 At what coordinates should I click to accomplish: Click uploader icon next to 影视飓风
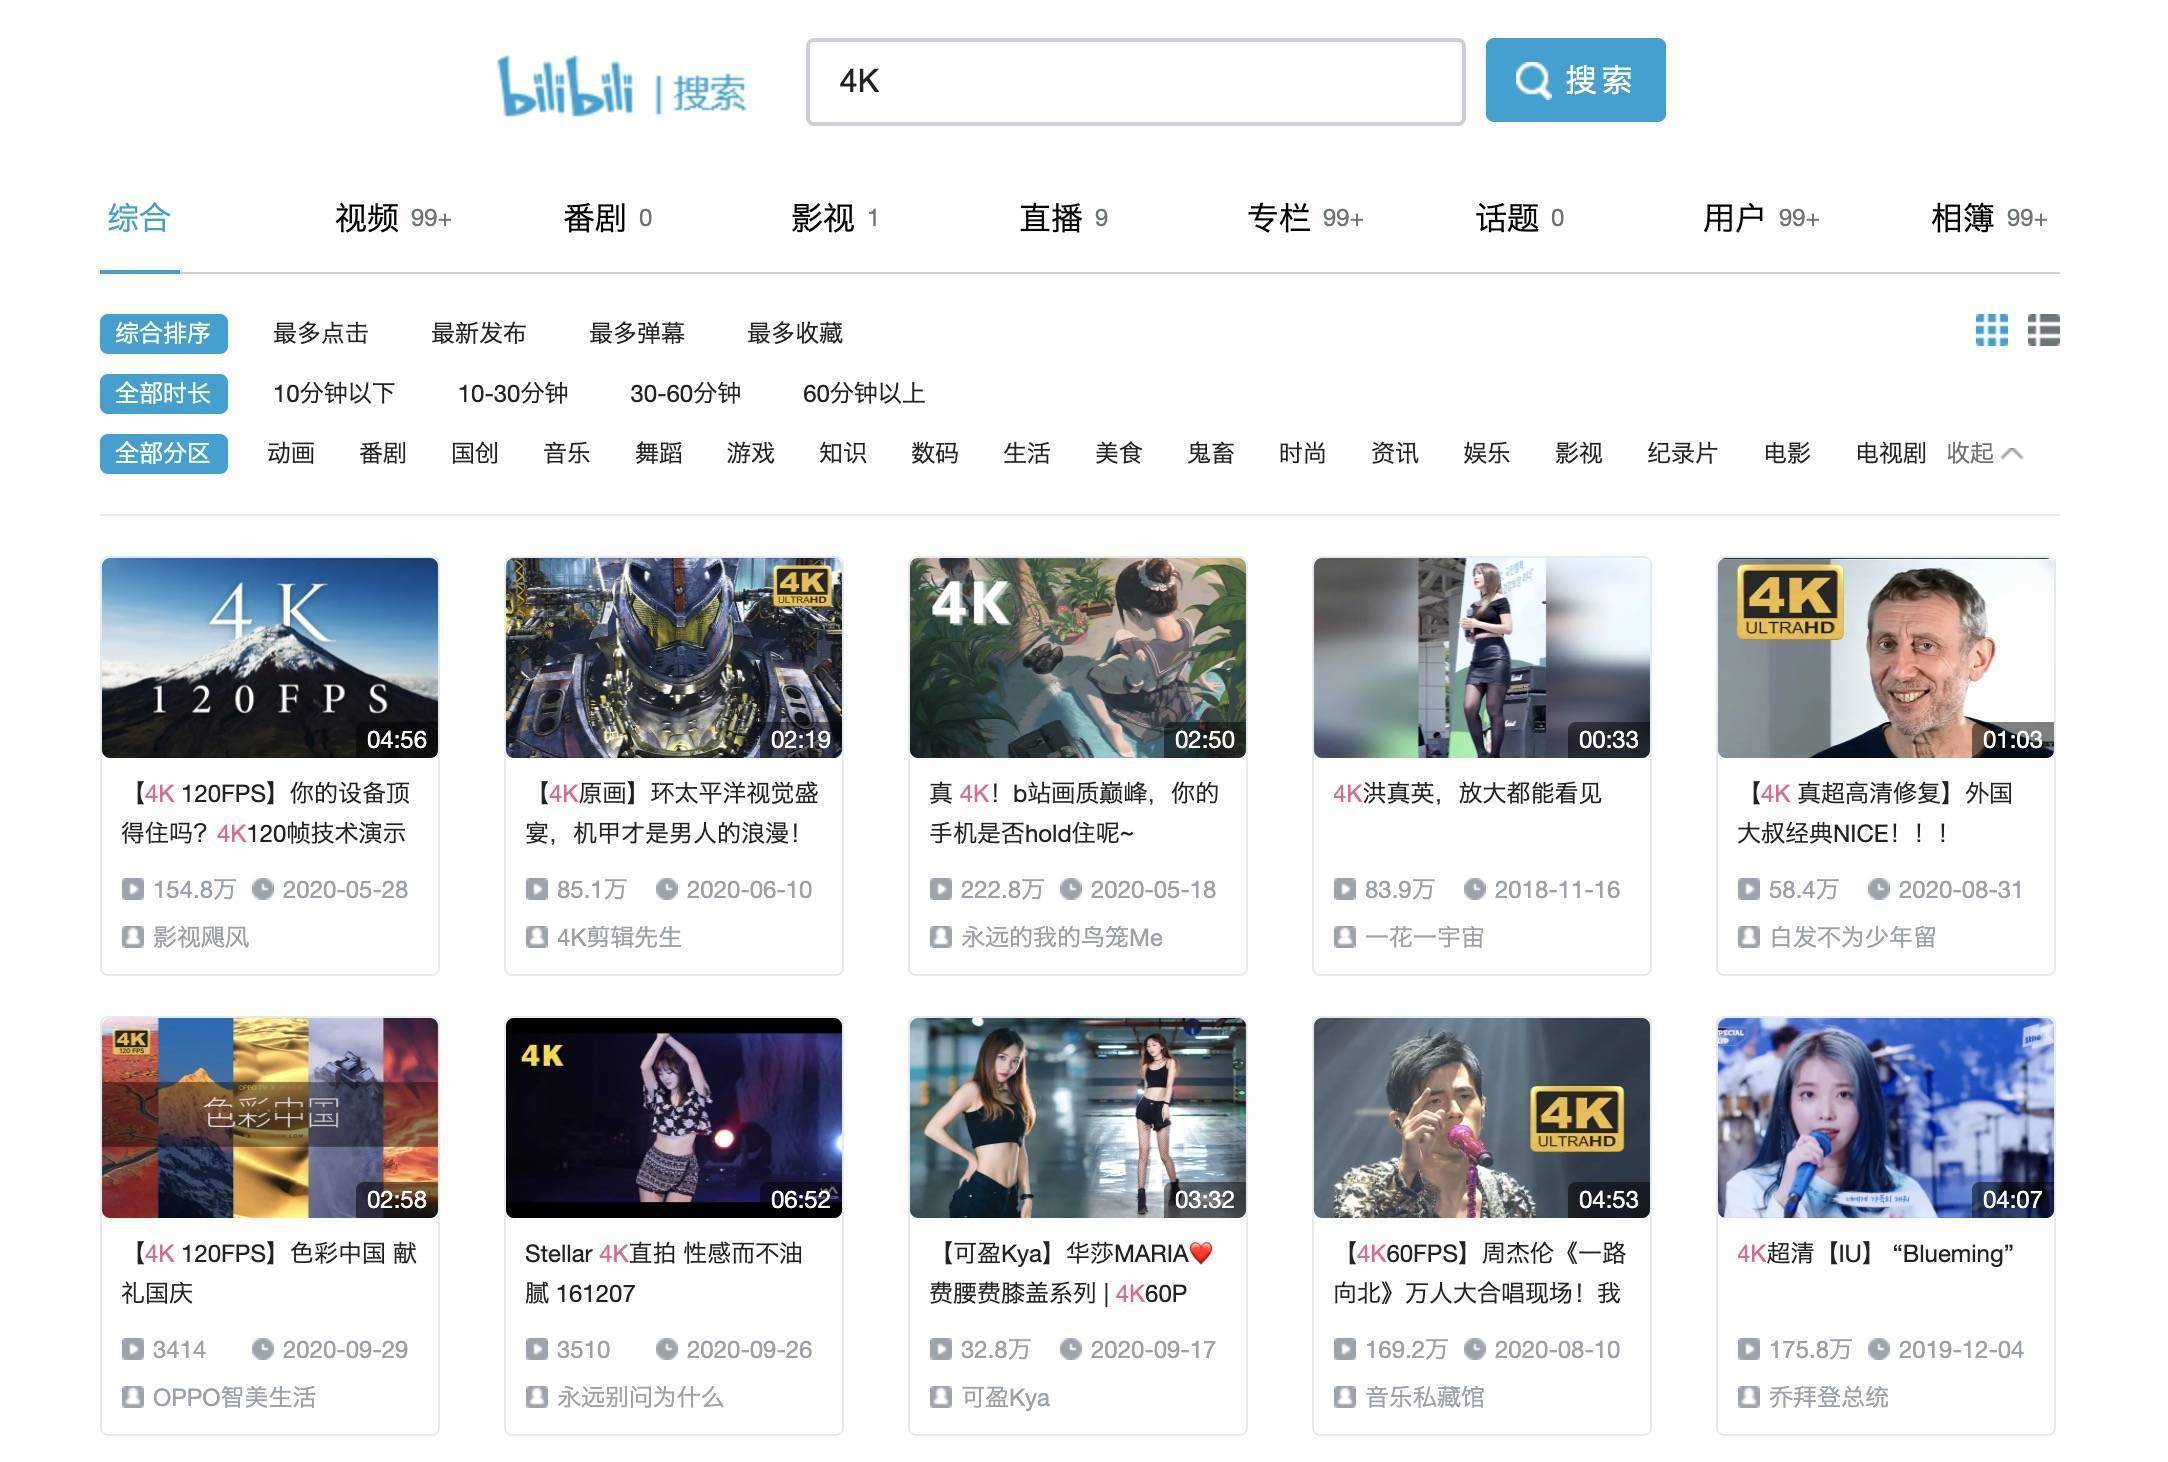(x=132, y=937)
